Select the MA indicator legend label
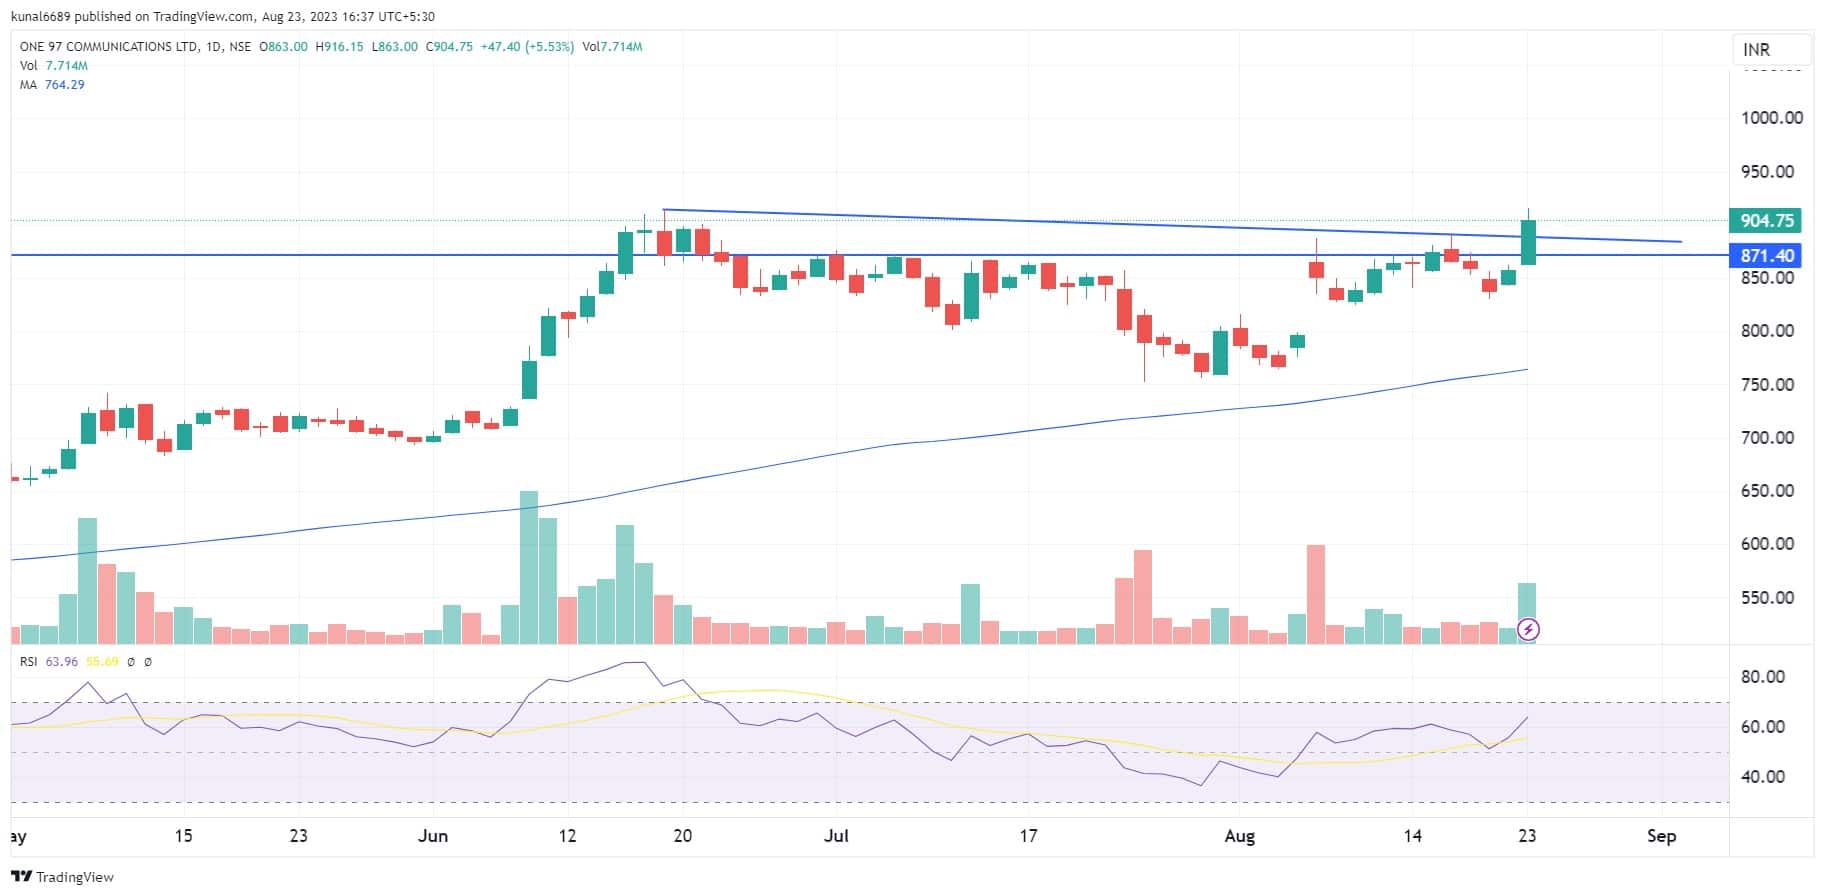The width and height of the screenshot is (1825, 896). (28, 85)
